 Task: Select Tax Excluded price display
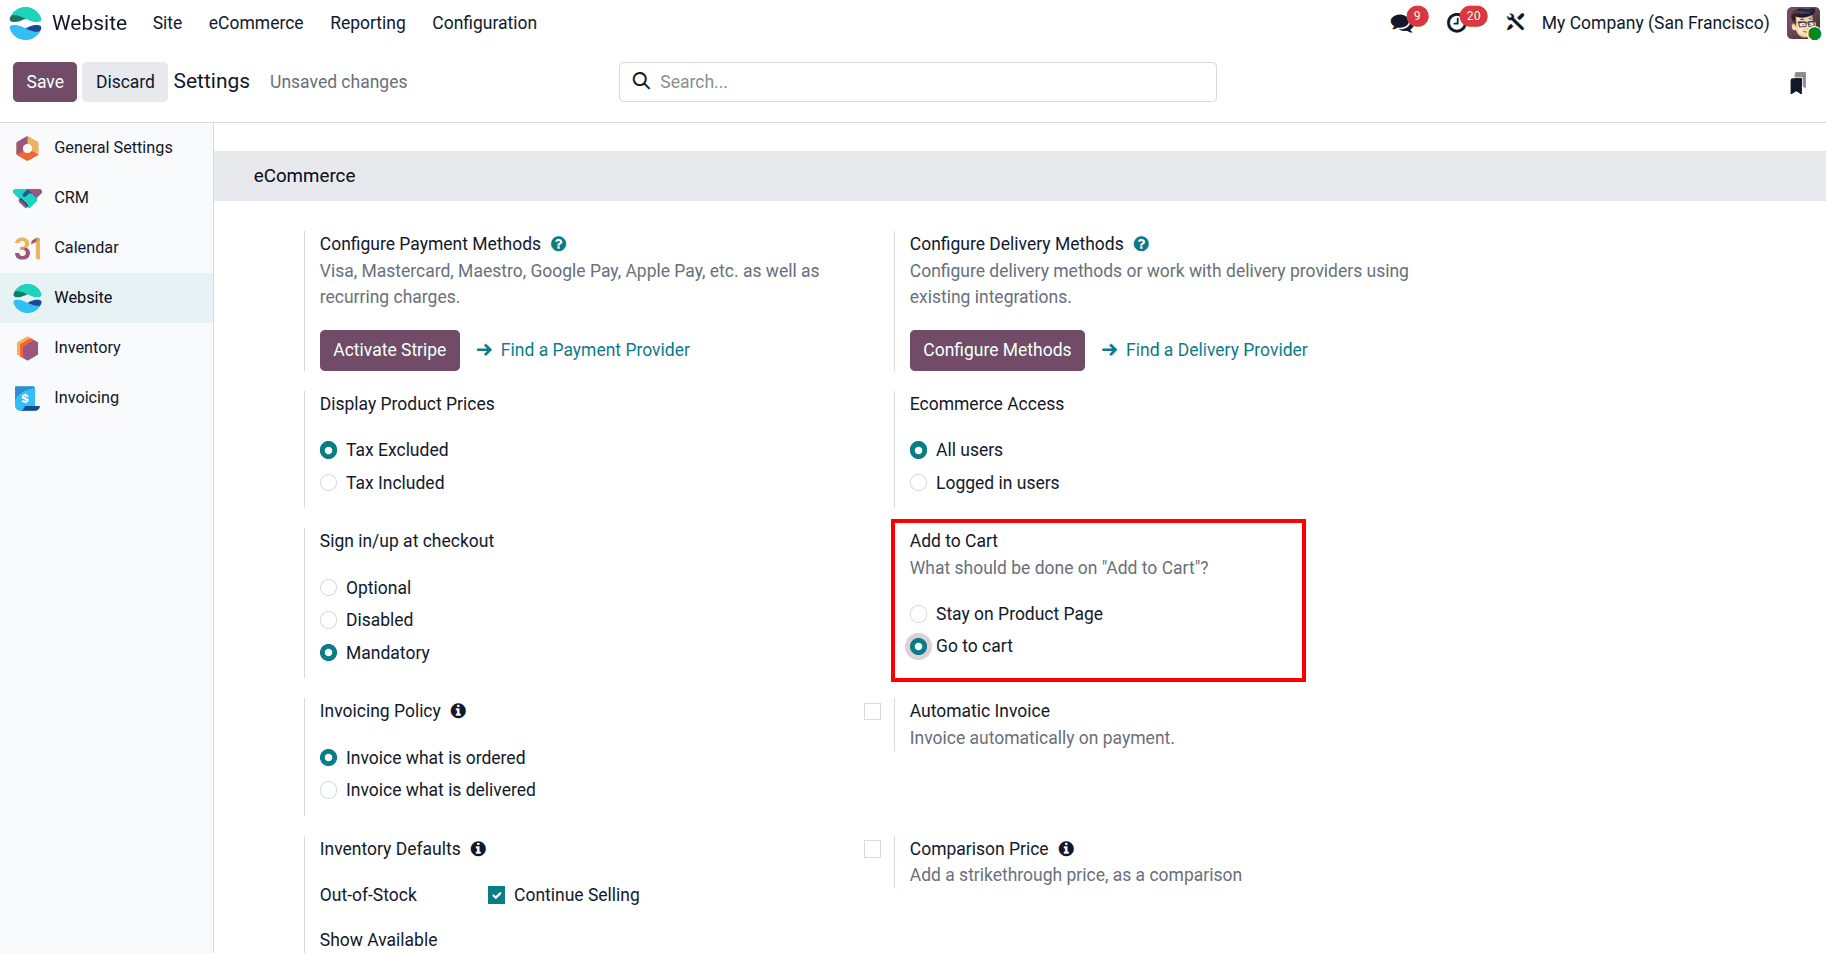point(328,450)
